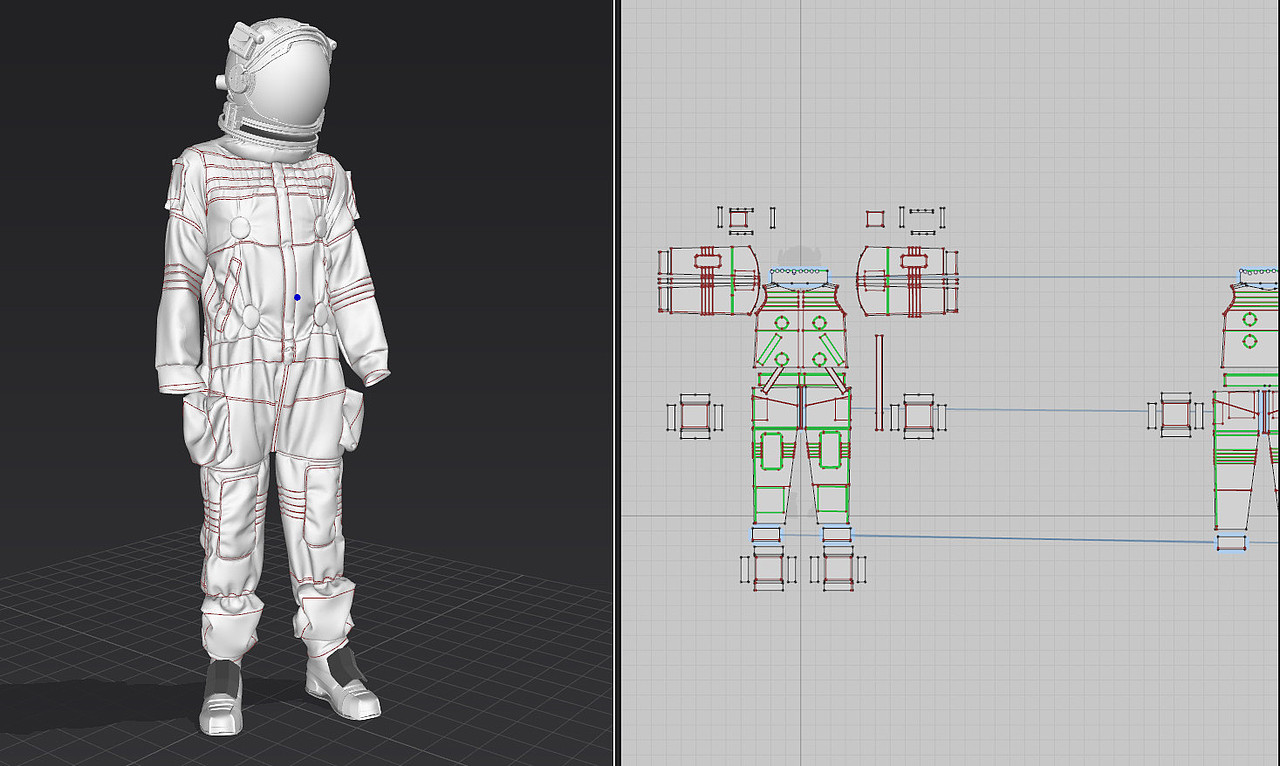
Task: Click the avatar's right boot in 3D view
Action: [222, 697]
